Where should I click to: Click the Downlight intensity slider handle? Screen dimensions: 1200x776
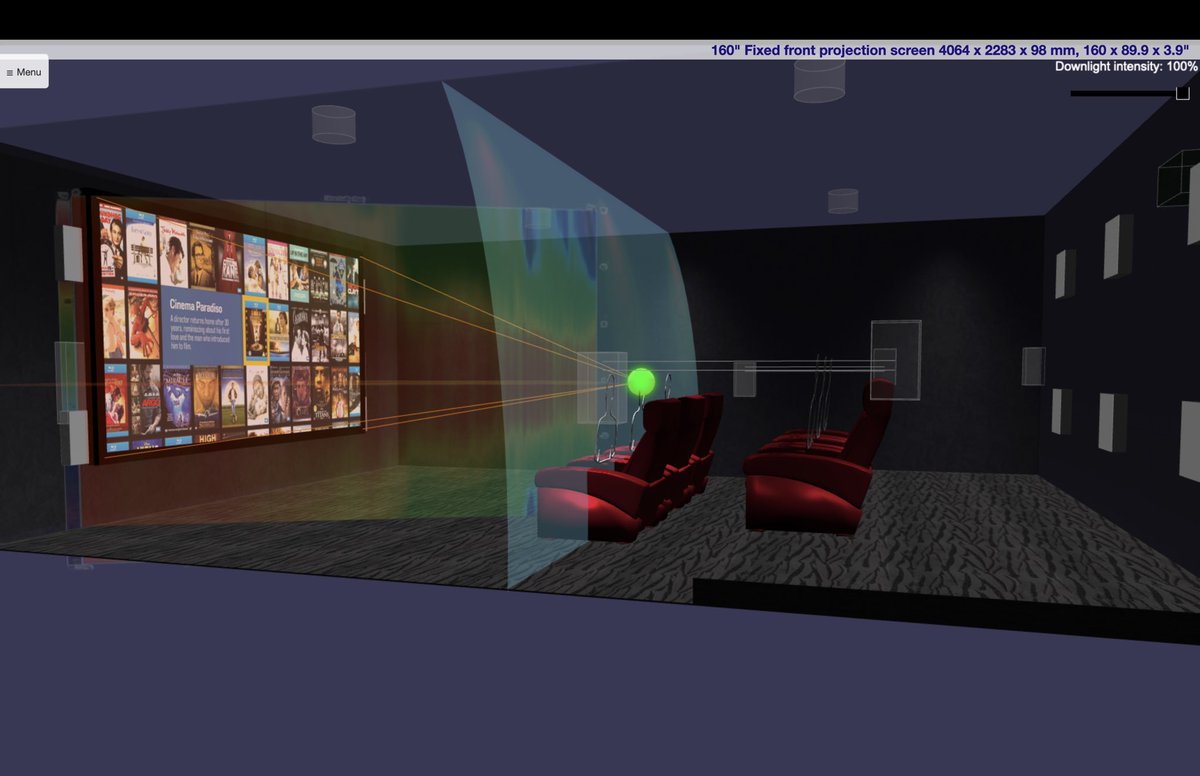point(1183,93)
